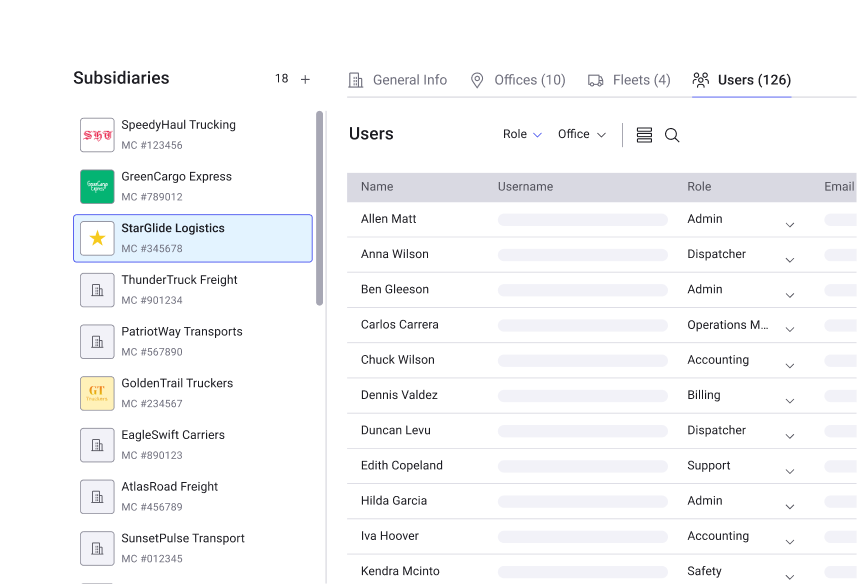Screen dimensions: 857x584
Task: Click the name Anna Wilson
Action: point(395,254)
